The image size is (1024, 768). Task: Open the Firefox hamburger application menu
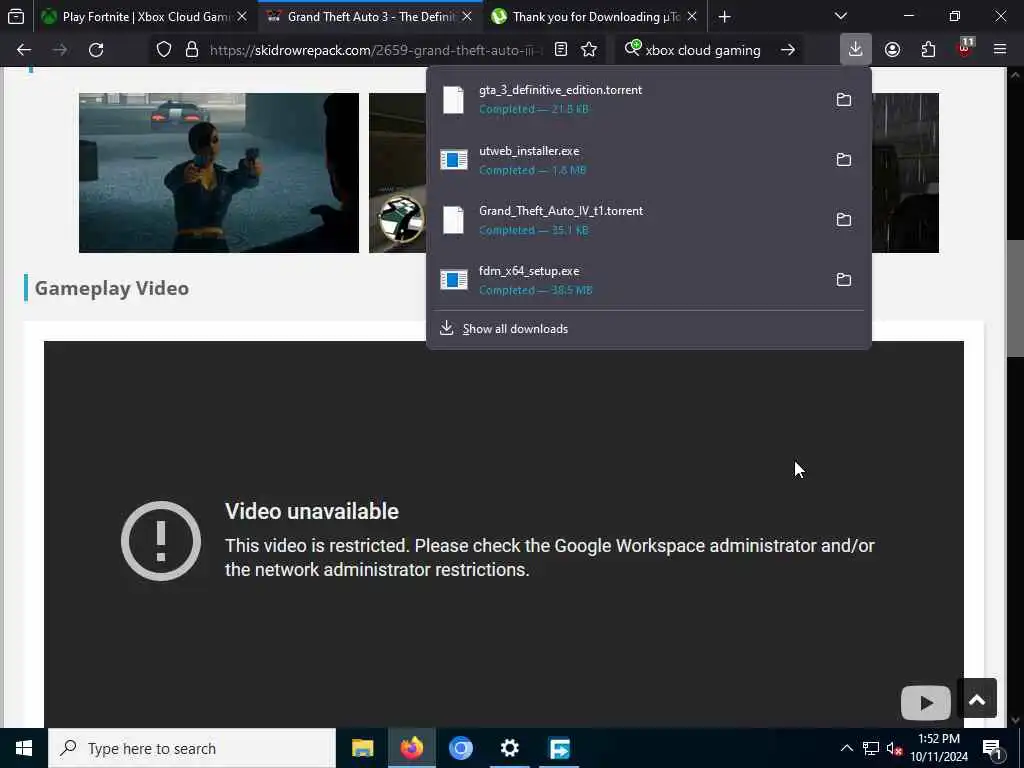click(1000, 50)
